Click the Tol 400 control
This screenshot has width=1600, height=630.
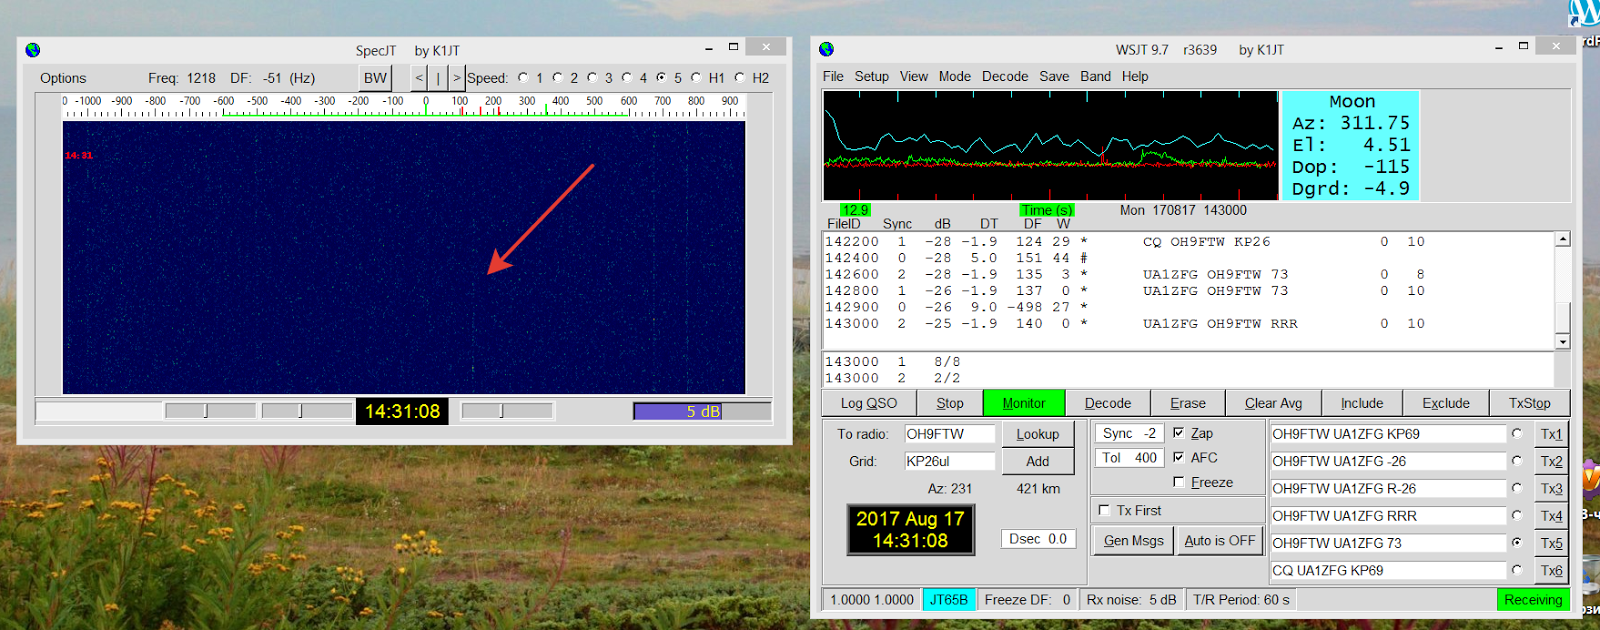1129,457
